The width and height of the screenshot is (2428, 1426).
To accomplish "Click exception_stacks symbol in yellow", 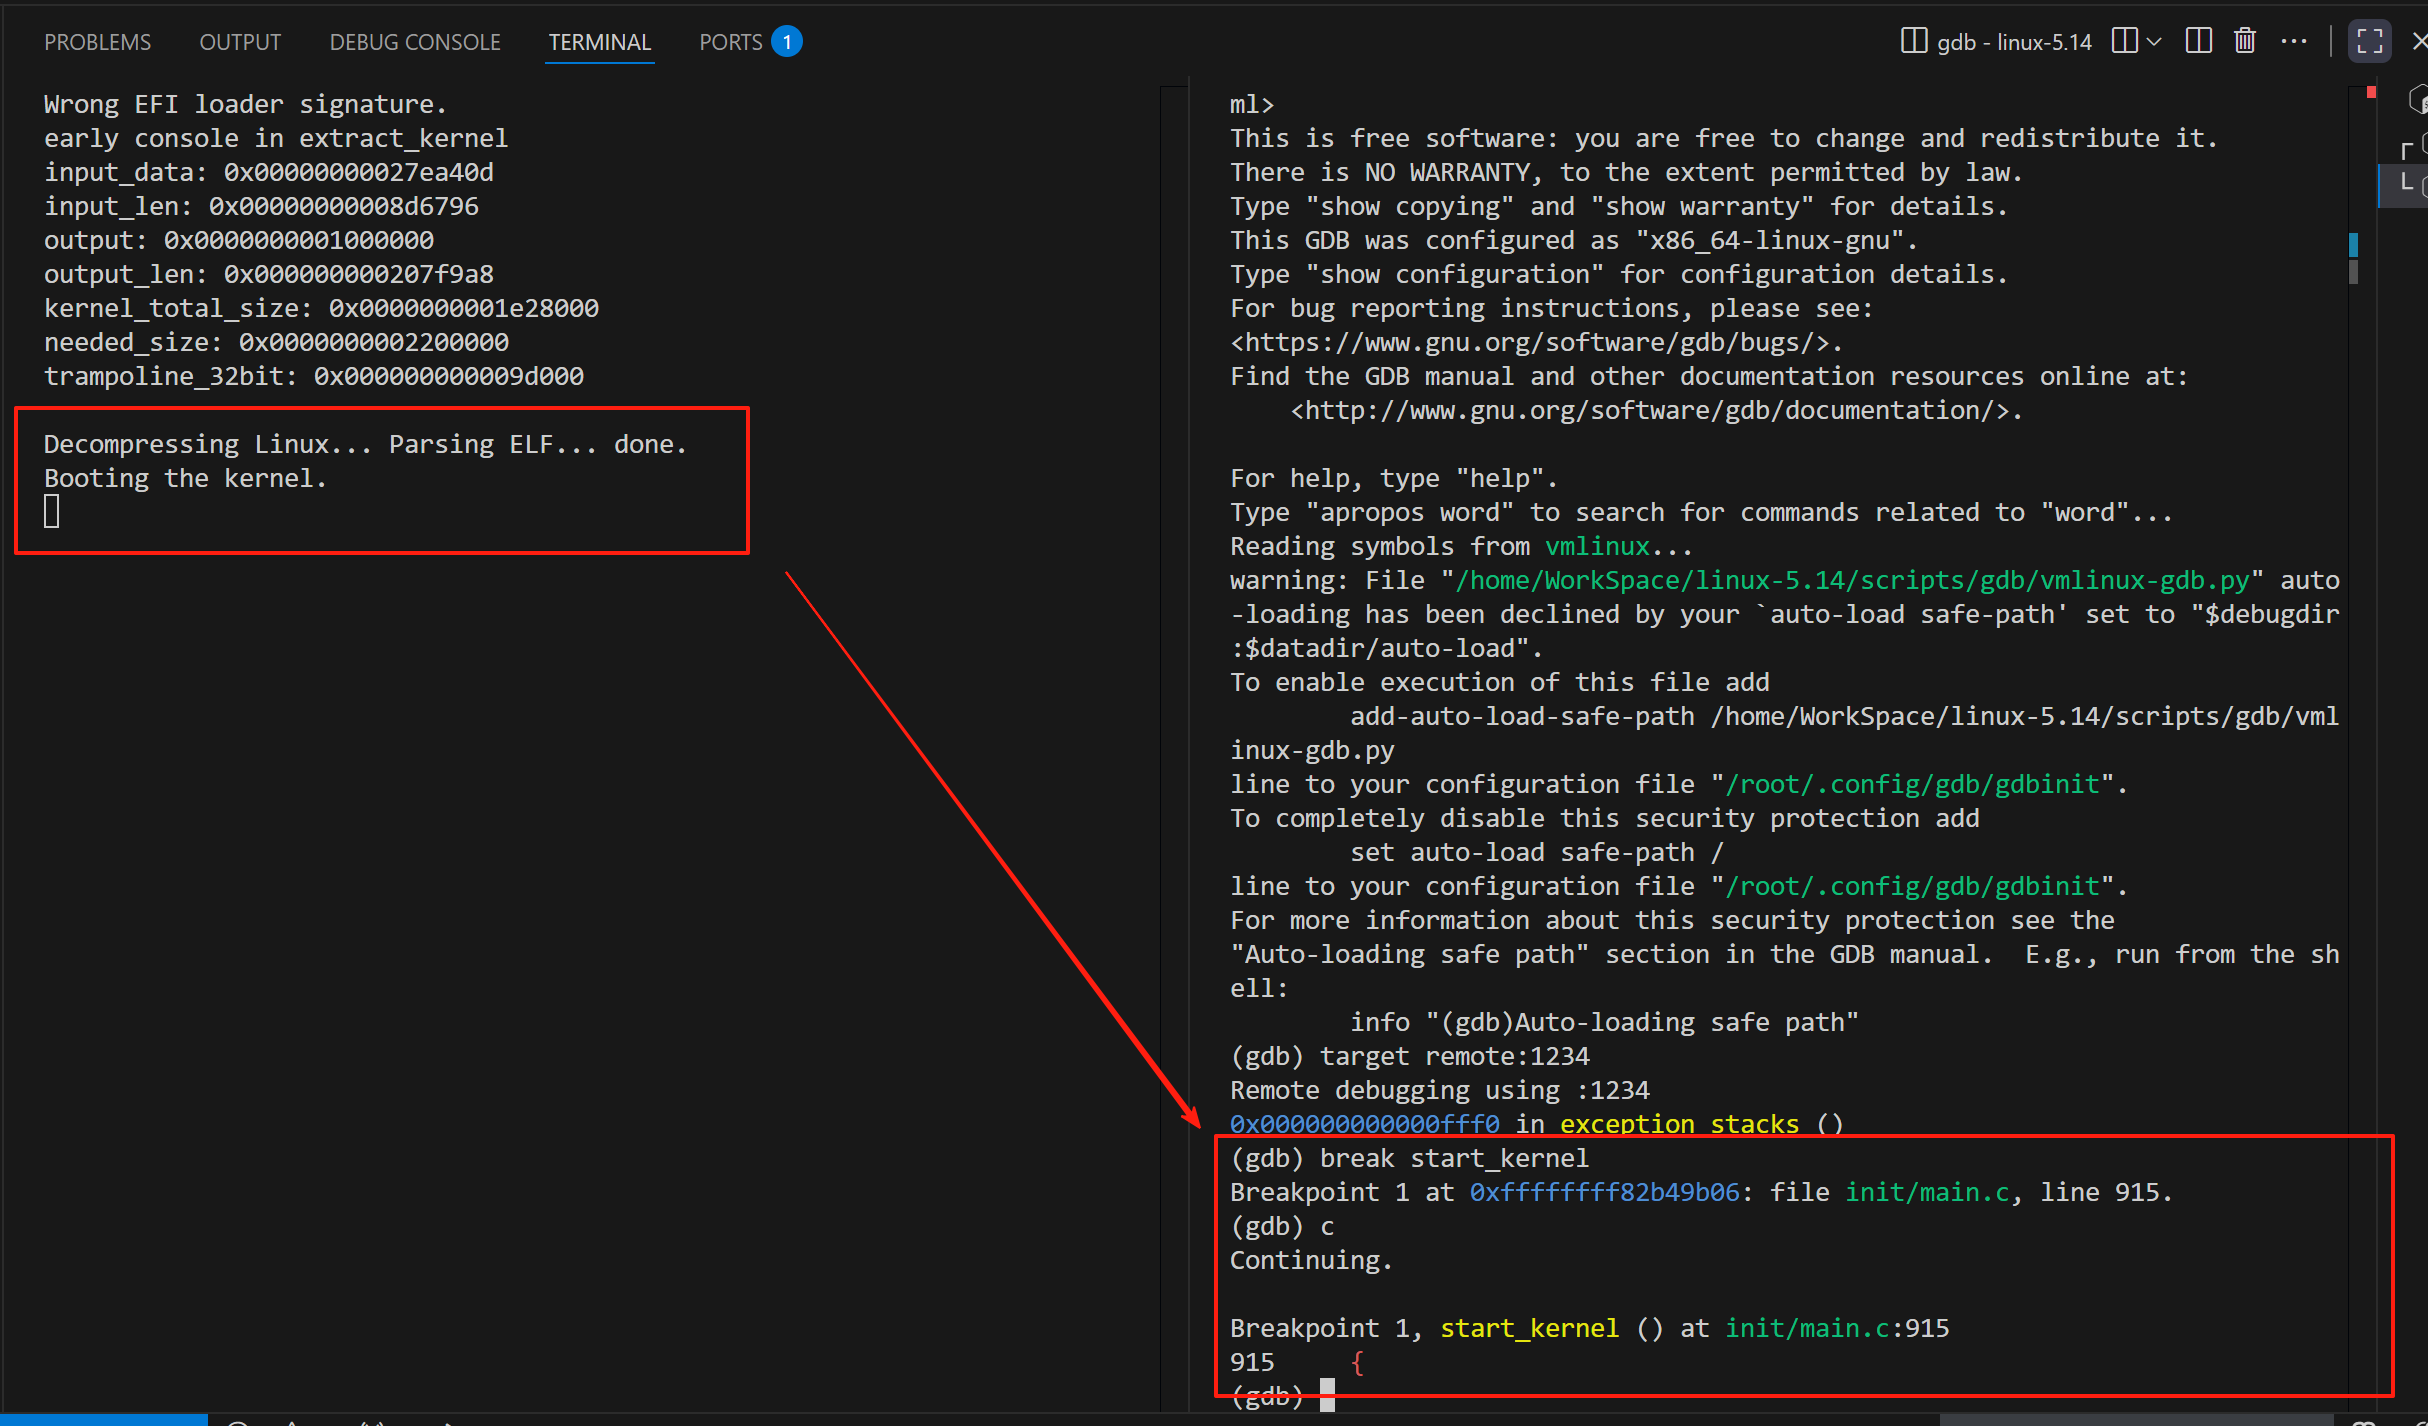I will [1679, 1125].
